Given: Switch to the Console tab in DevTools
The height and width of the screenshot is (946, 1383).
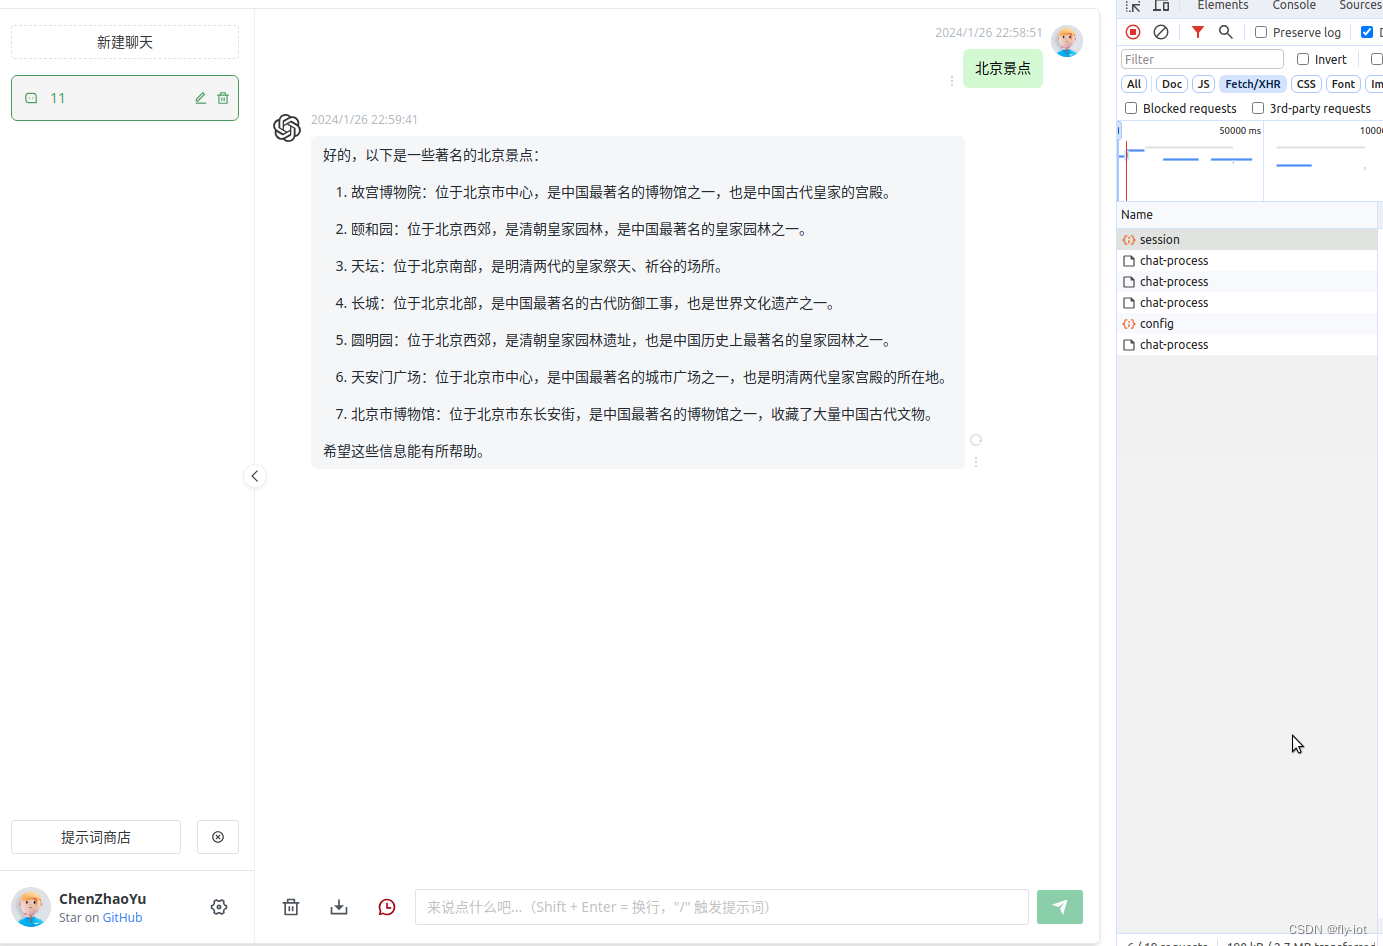Looking at the screenshot, I should click(1293, 6).
